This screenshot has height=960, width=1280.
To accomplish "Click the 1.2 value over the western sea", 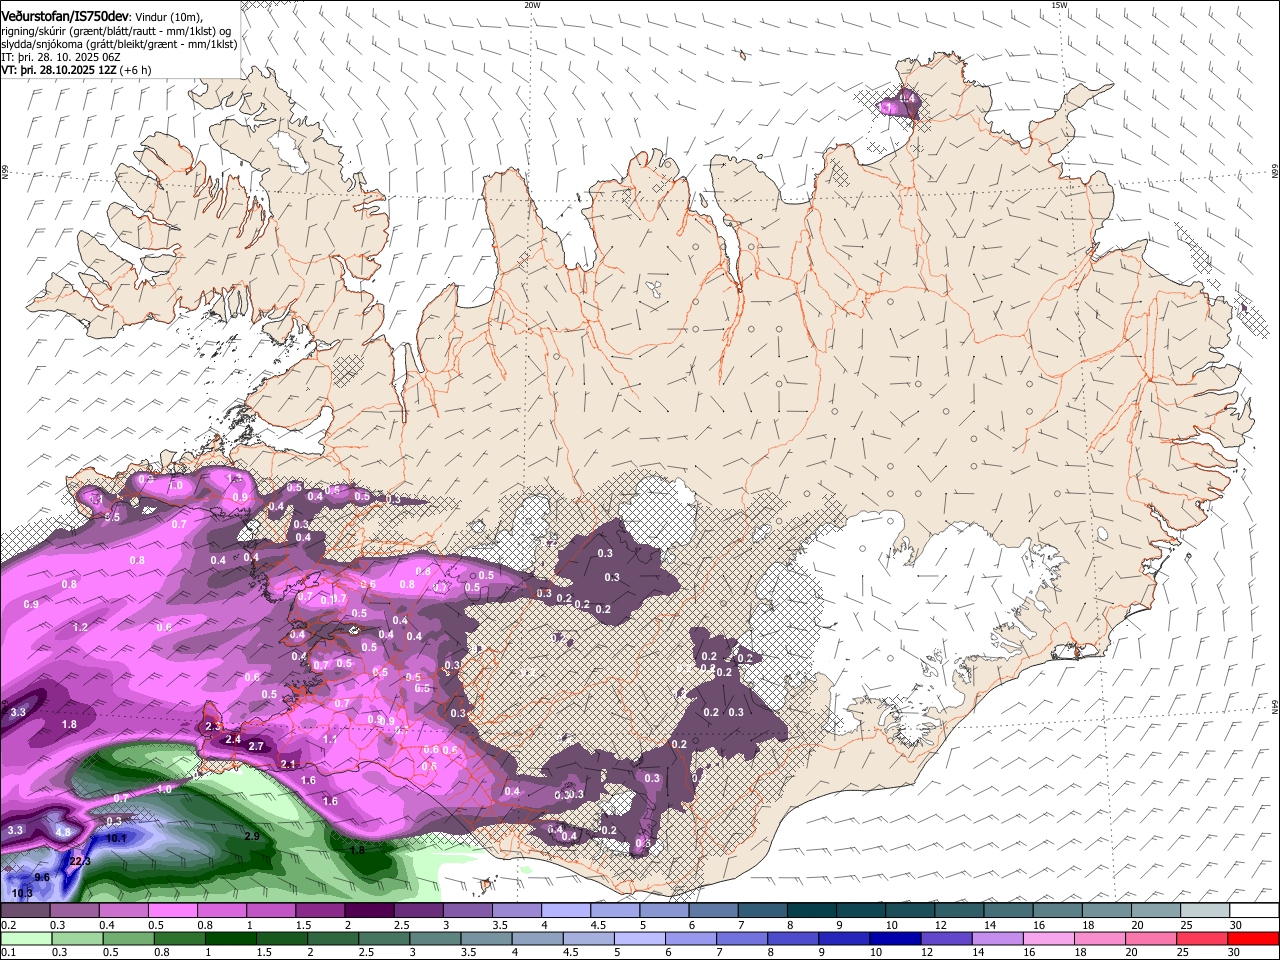I will click(x=81, y=627).
